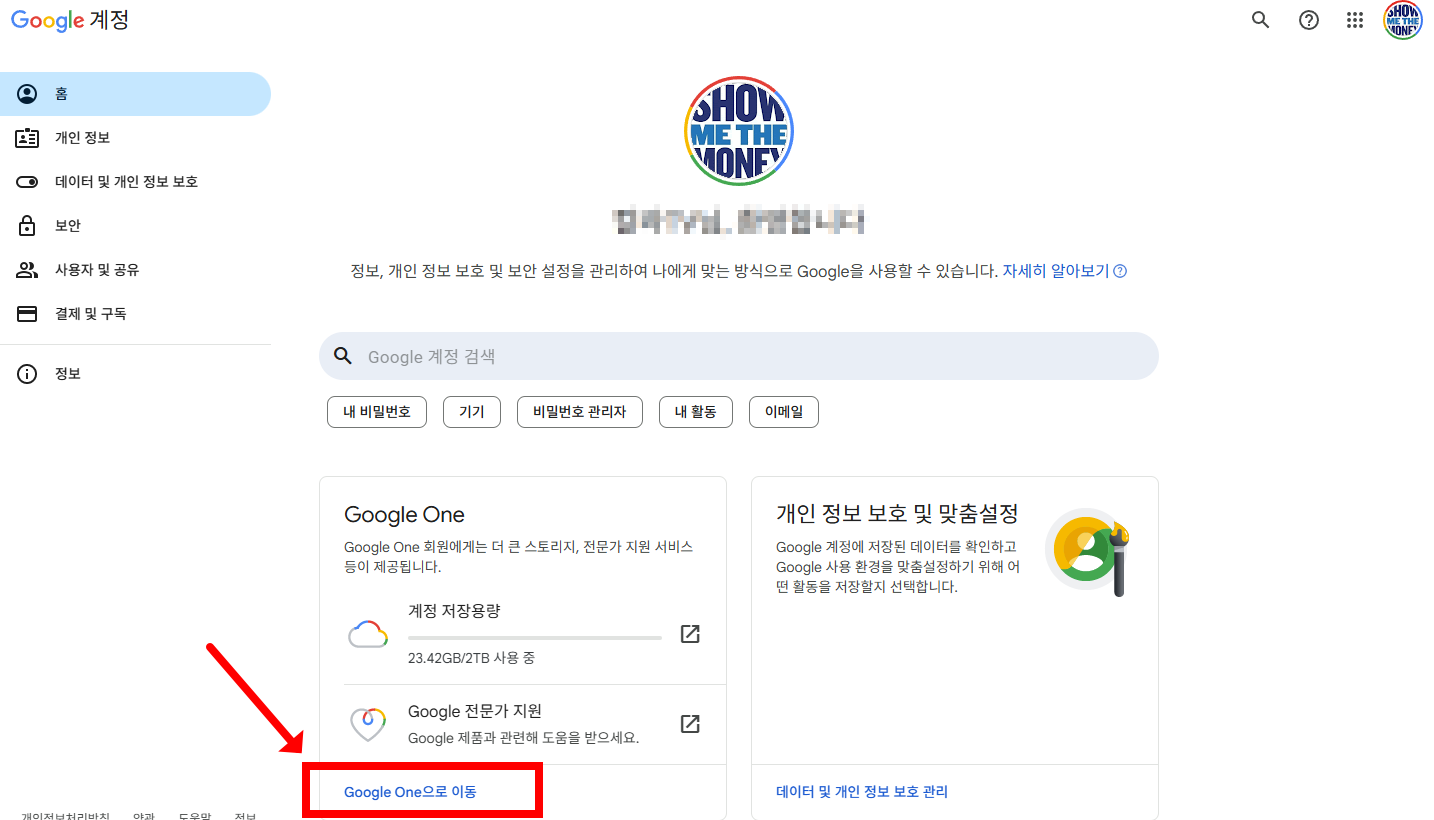The height and width of the screenshot is (820, 1434).
Task: Select 홈 in the sidebar
Action: (x=135, y=94)
